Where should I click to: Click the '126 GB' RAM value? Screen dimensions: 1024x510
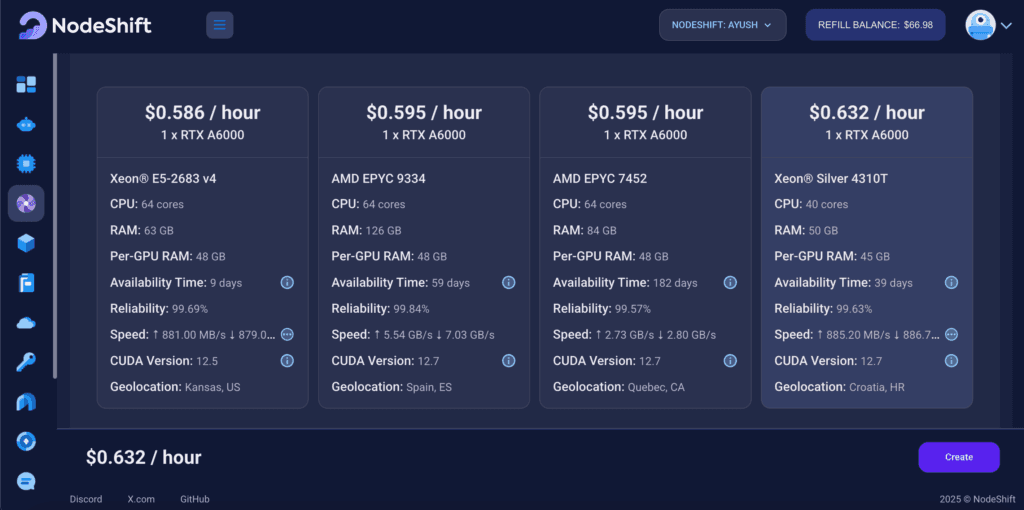click(x=382, y=231)
